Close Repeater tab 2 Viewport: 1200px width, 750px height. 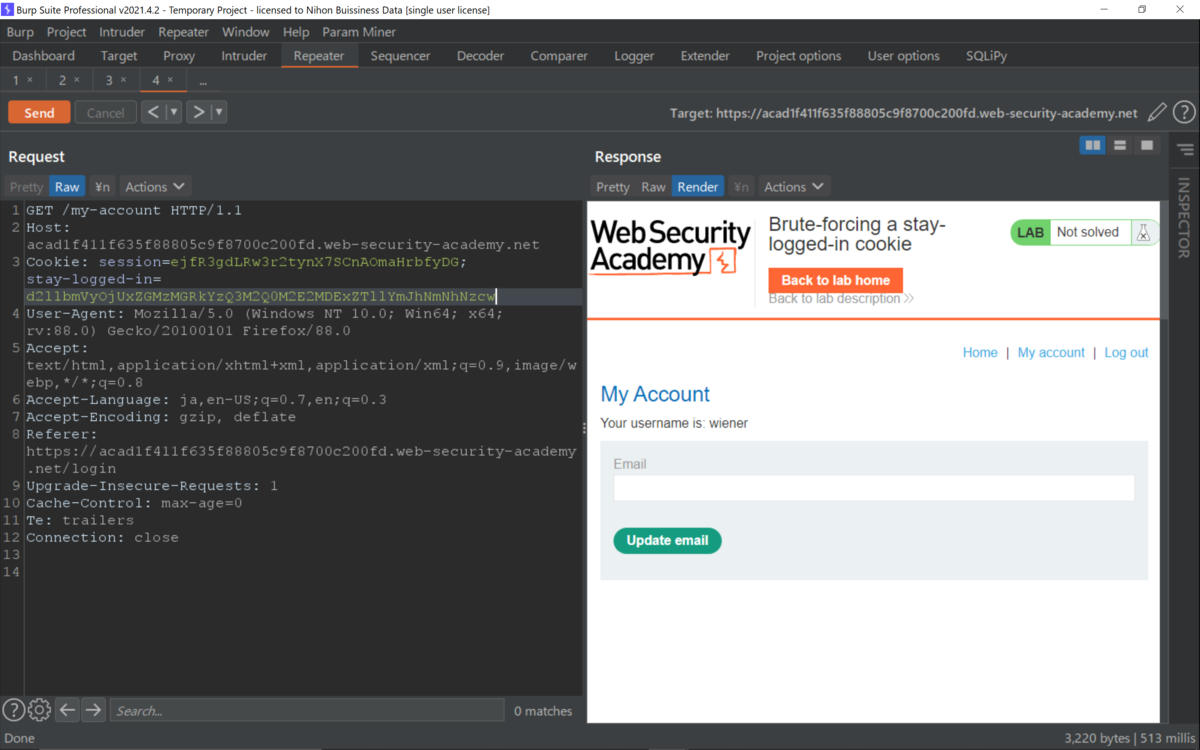coord(76,80)
